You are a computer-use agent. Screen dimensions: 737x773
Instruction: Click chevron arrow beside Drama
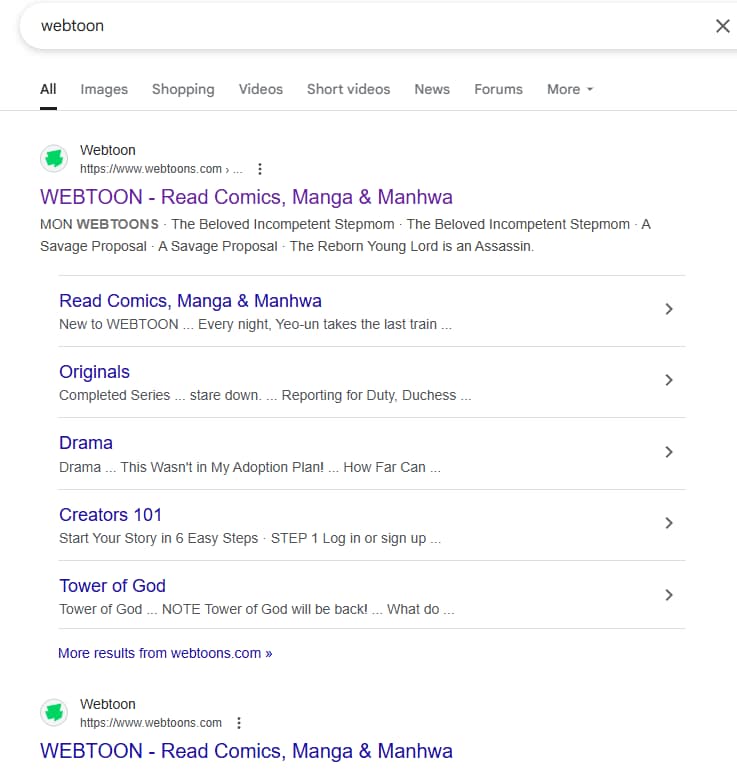pos(669,452)
